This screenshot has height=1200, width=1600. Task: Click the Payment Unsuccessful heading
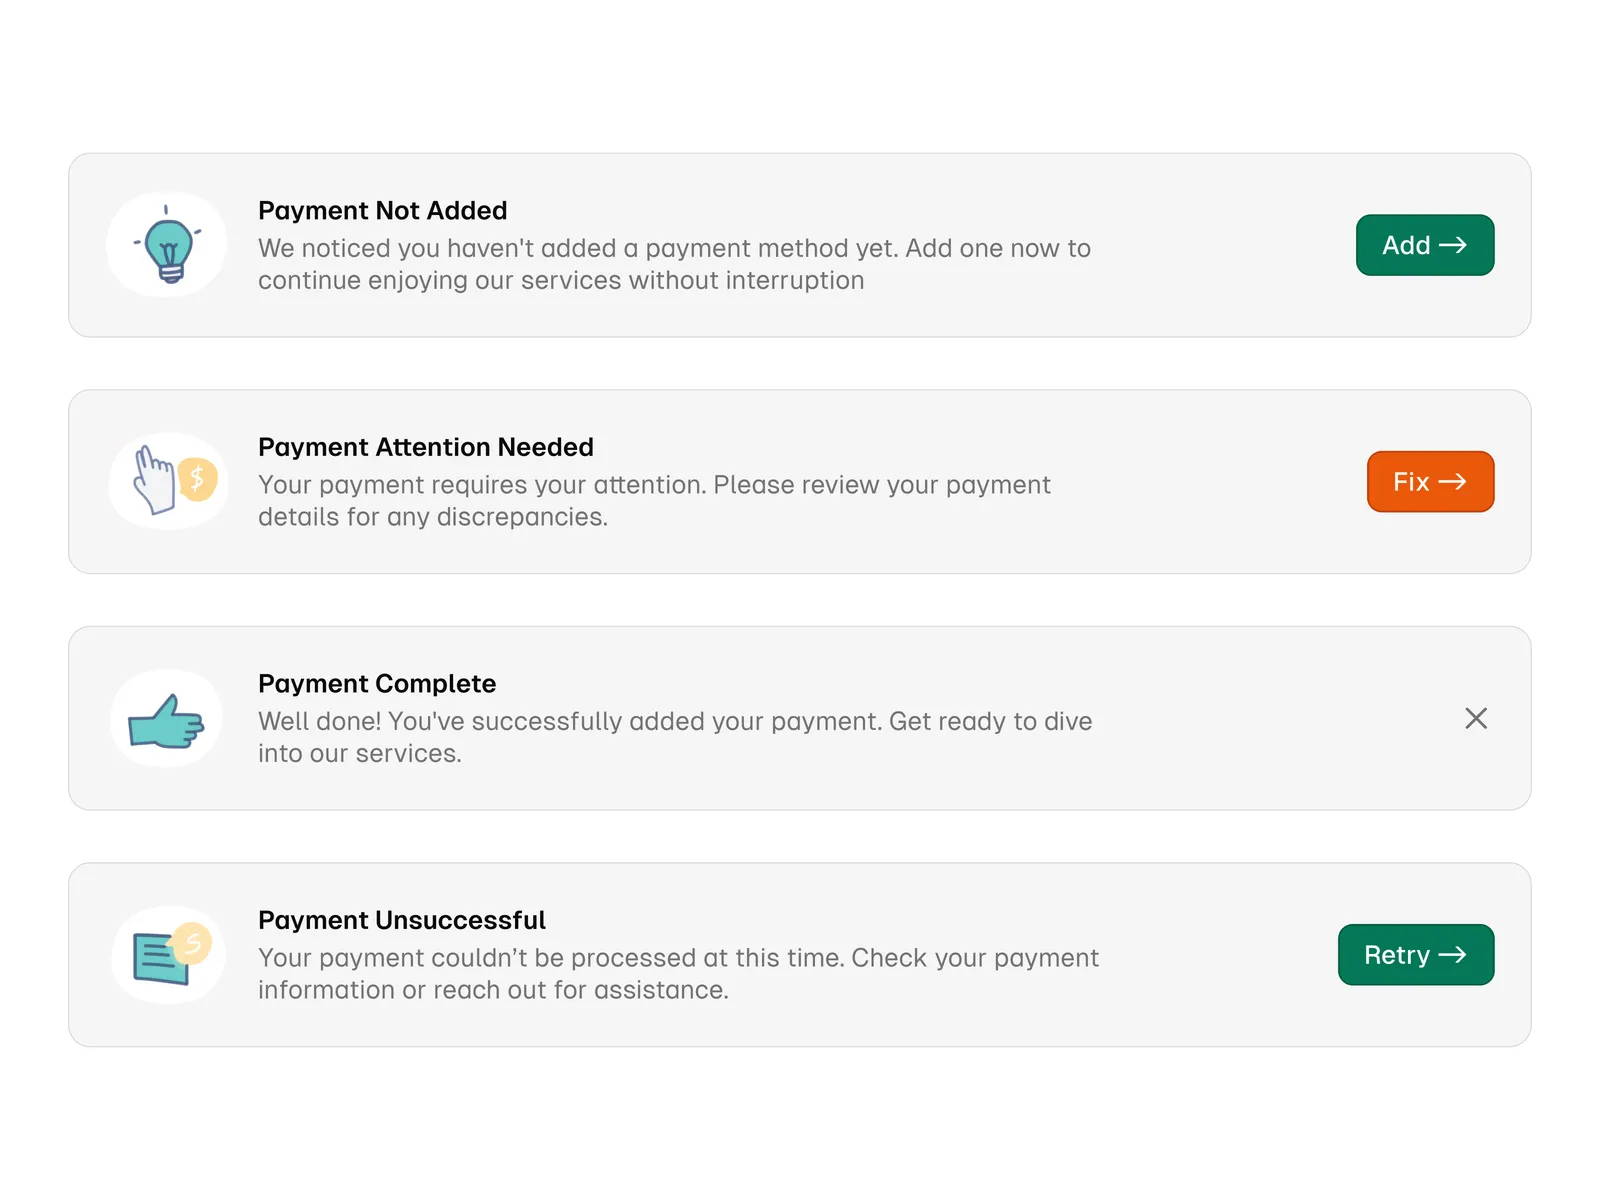point(401,920)
